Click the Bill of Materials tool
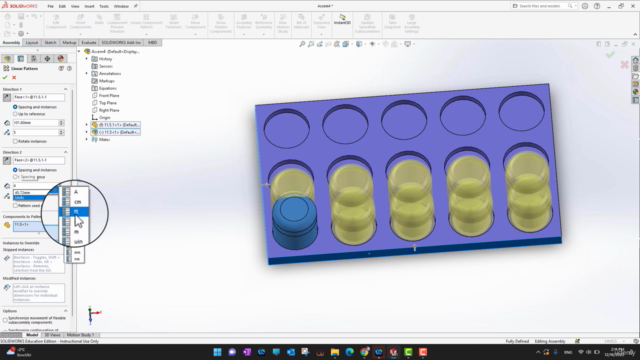 coord(301,22)
